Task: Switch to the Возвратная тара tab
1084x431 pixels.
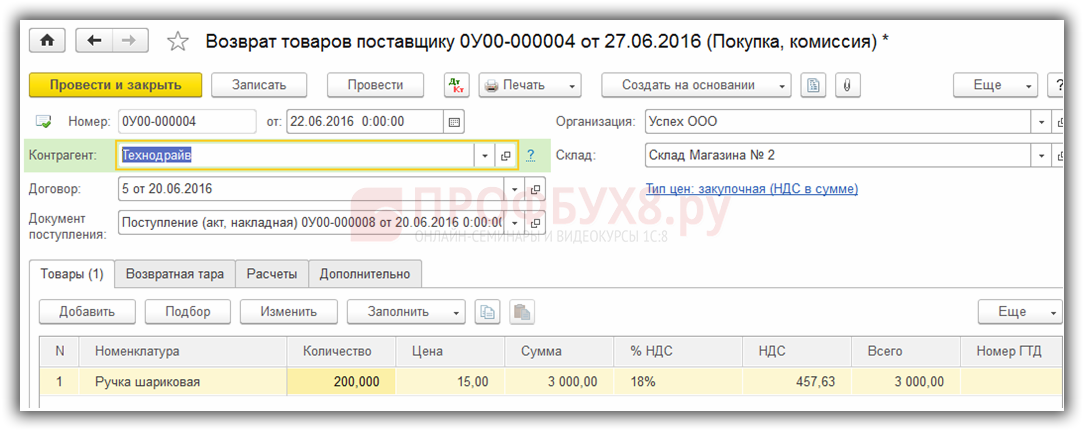Action: (x=176, y=274)
